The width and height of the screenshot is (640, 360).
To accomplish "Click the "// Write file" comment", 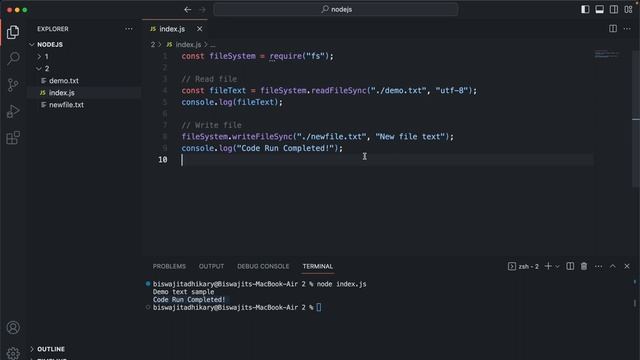I will click(211, 125).
